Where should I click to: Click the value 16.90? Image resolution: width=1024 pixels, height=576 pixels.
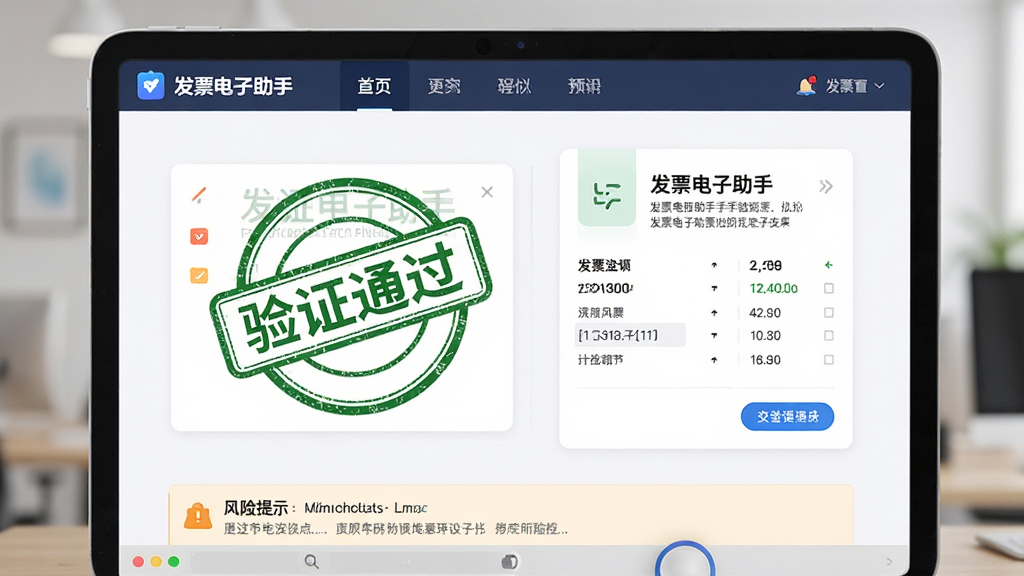tap(765, 360)
